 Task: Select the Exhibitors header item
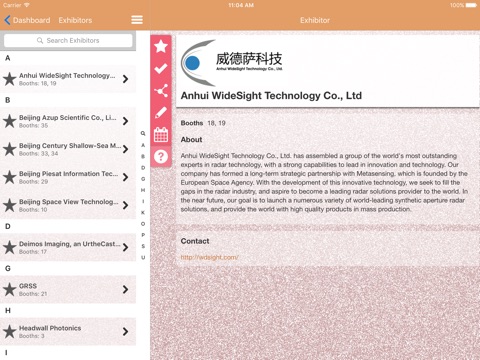pos(75,20)
